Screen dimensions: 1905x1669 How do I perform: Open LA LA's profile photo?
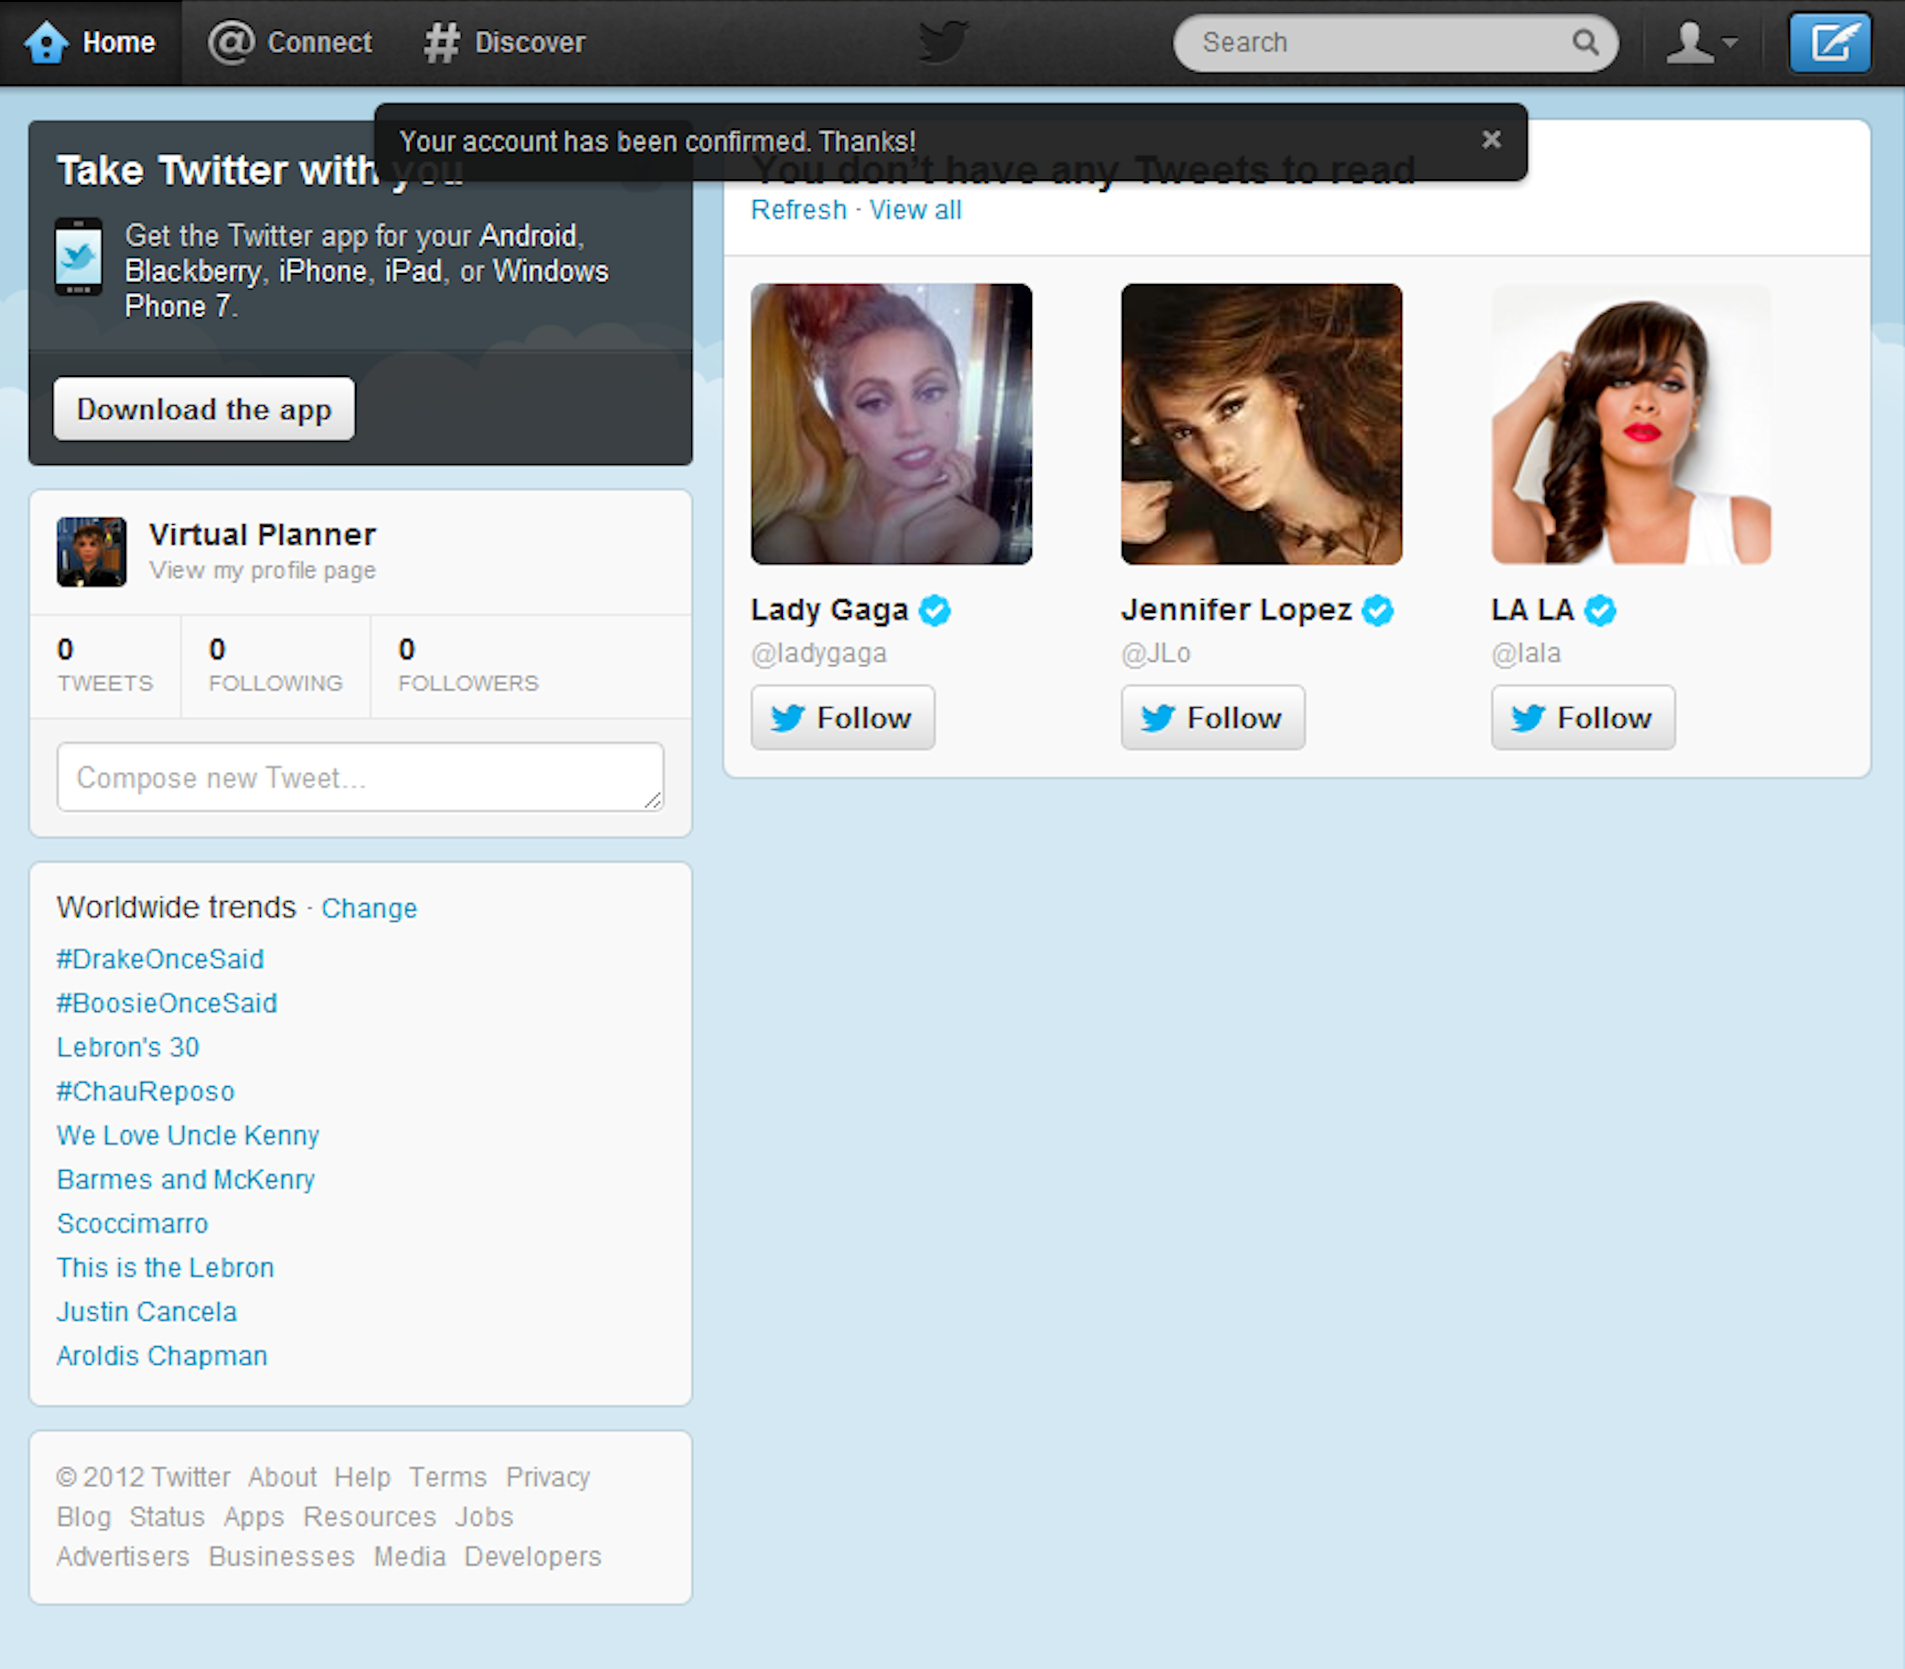tap(1631, 424)
